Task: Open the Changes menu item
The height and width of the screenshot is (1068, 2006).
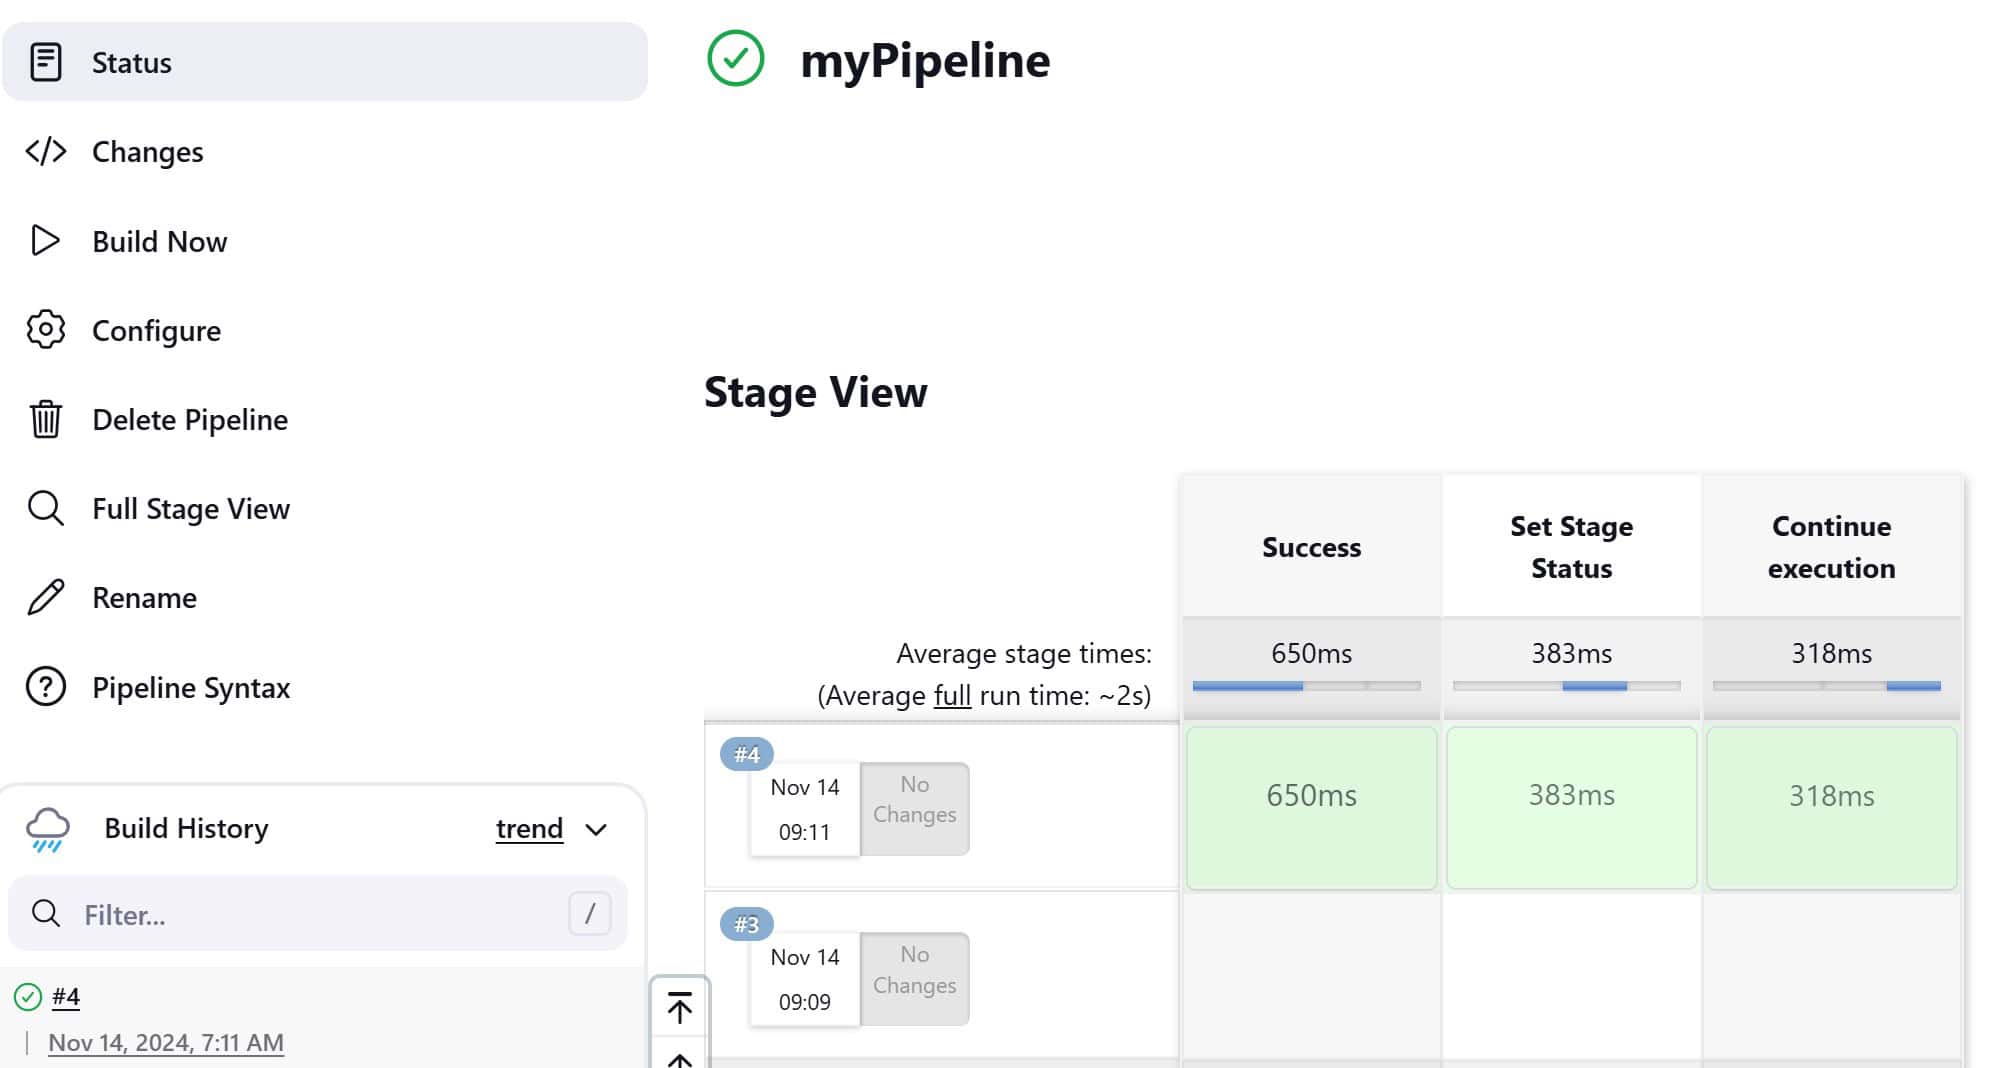Action: coord(147,152)
